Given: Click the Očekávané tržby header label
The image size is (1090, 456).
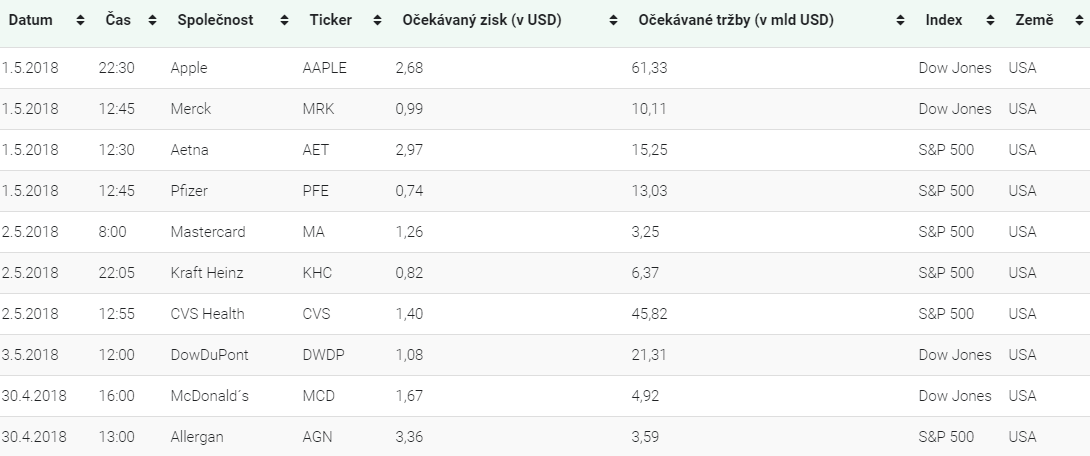Looking at the screenshot, I should [736, 20].
